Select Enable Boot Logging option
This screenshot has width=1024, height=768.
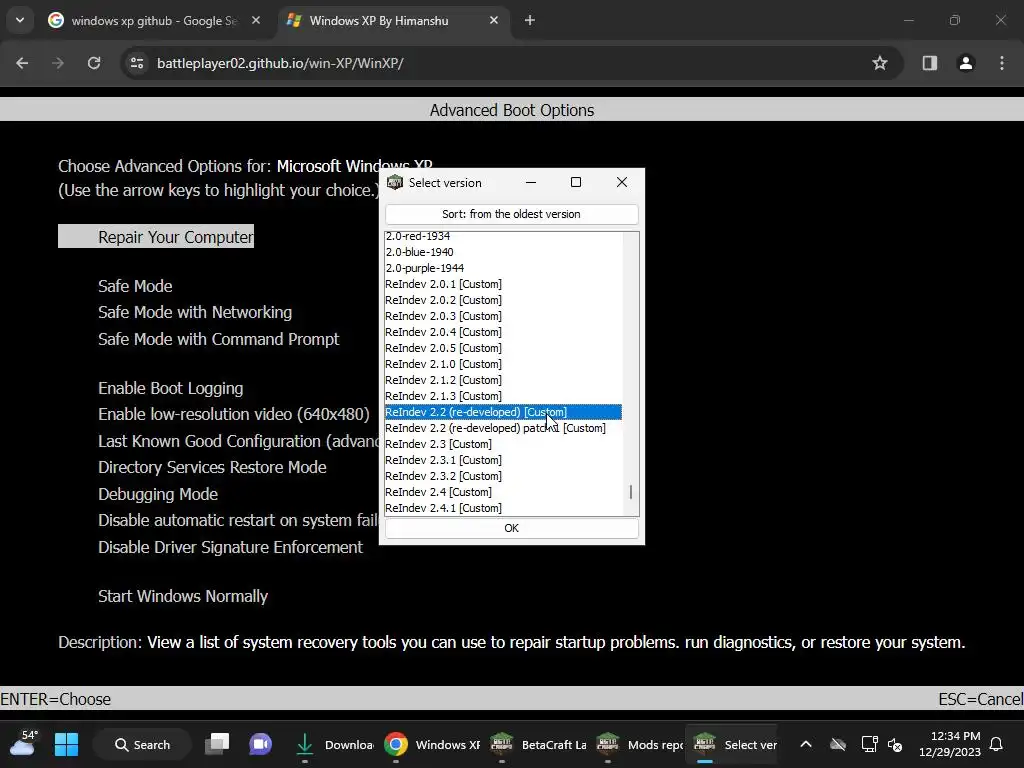[170, 388]
